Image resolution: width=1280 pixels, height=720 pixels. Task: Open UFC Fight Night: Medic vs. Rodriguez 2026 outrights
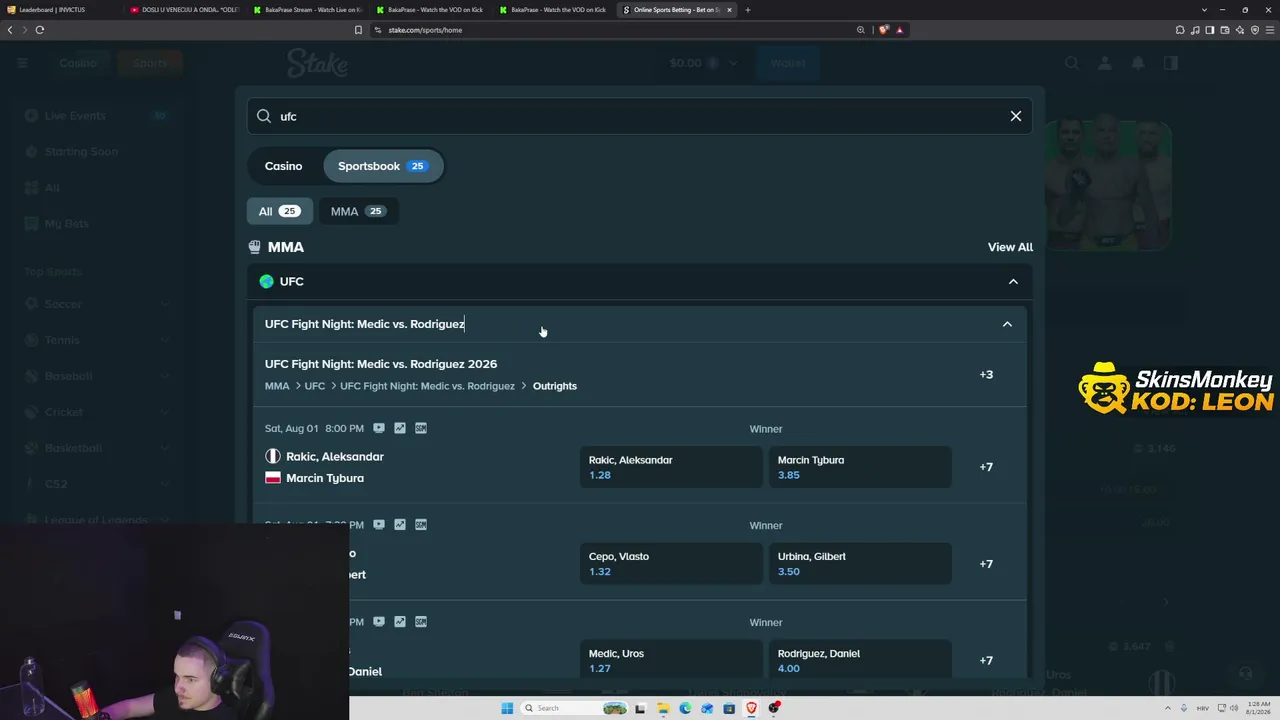381,364
